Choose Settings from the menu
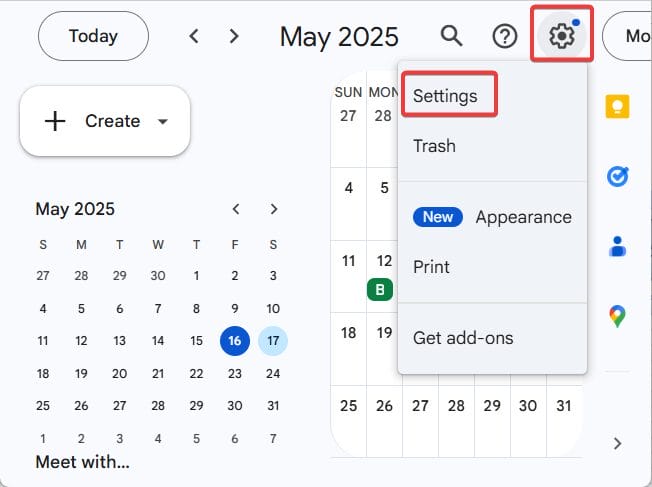Screen dimensions: 652x487 445,96
